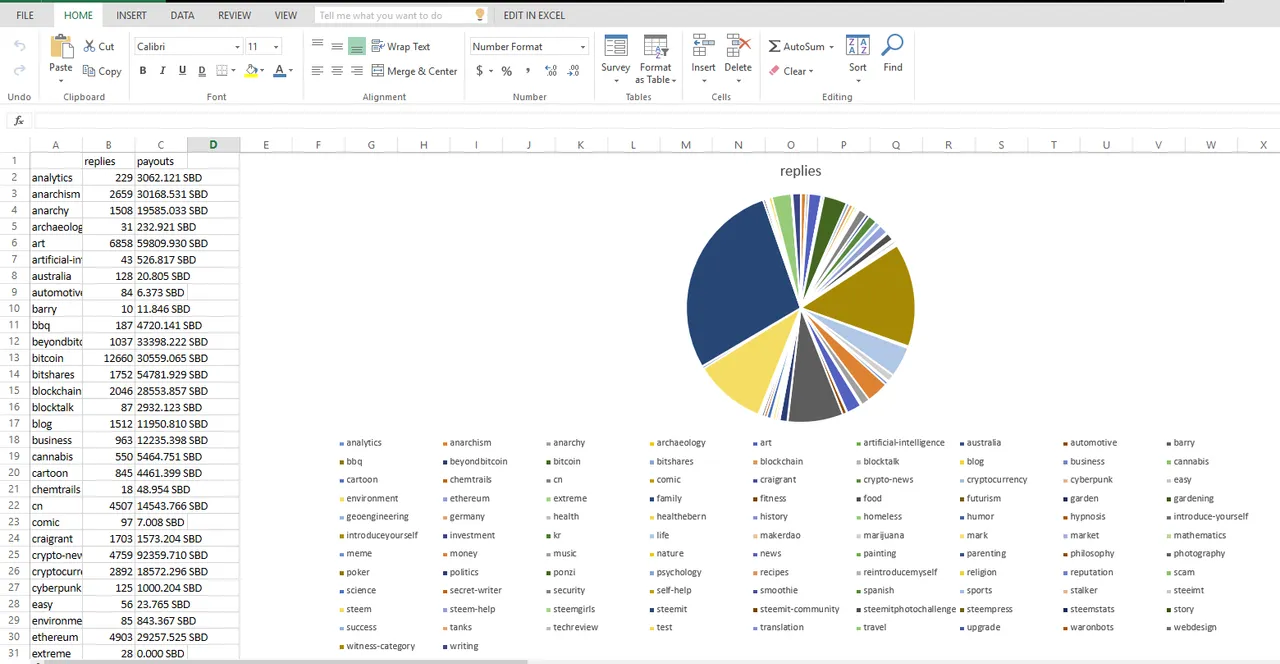Align text left in cell
Image resolution: width=1280 pixels, height=664 pixels.
click(x=317, y=71)
